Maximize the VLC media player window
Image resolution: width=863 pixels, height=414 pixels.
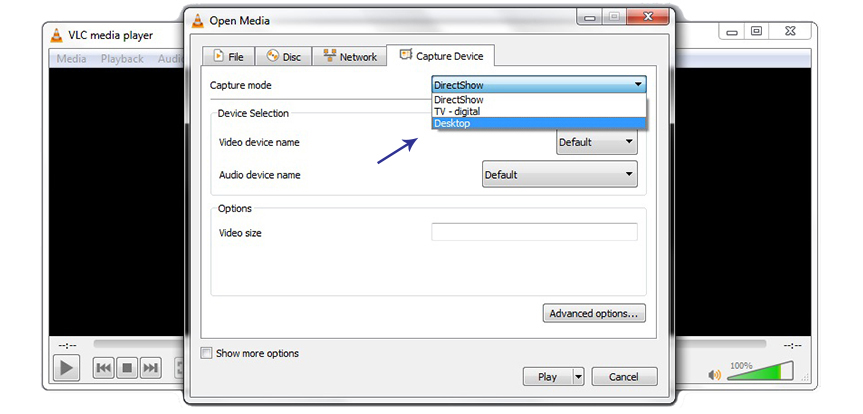click(757, 31)
